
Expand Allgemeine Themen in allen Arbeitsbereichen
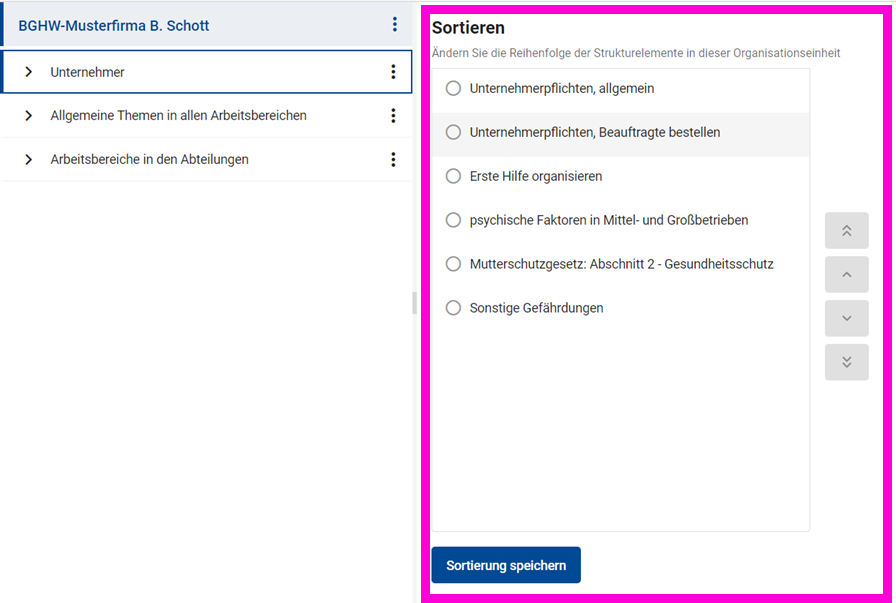coord(28,116)
